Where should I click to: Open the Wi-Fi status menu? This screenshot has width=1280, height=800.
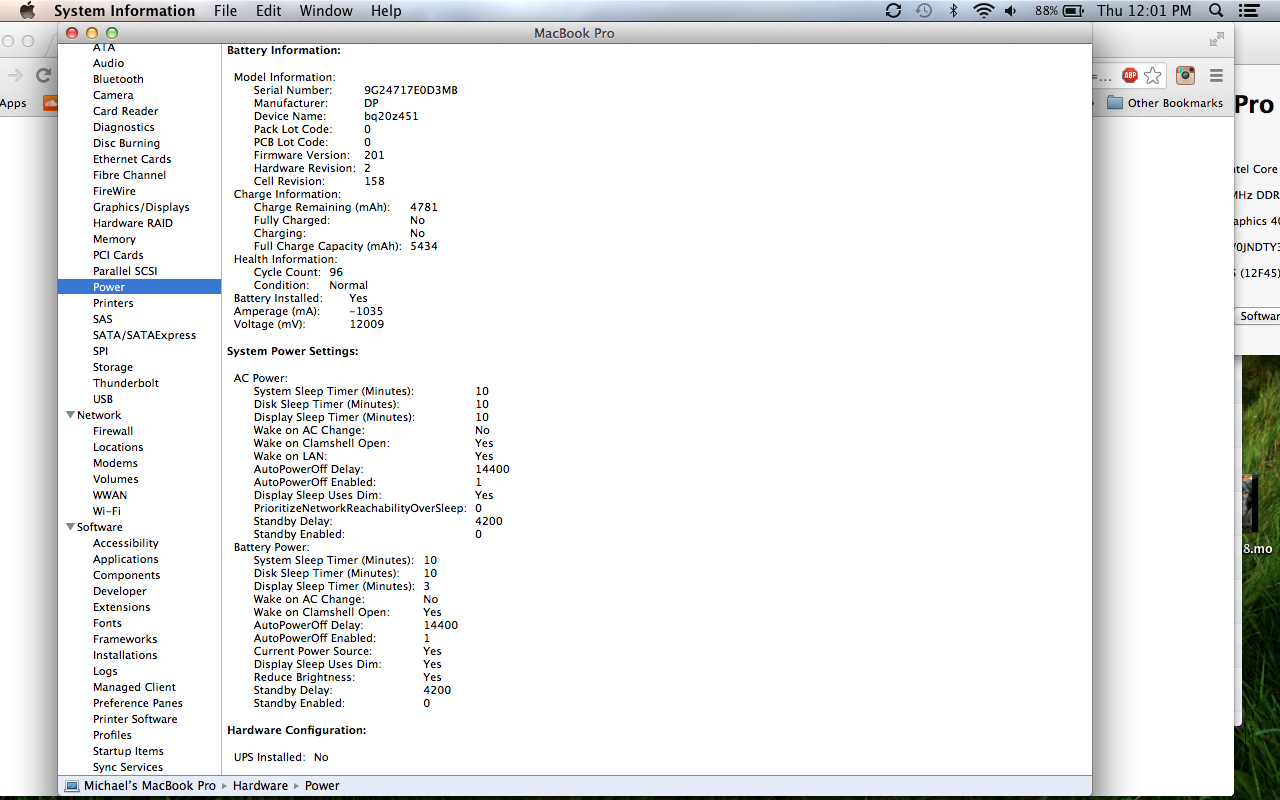point(984,11)
